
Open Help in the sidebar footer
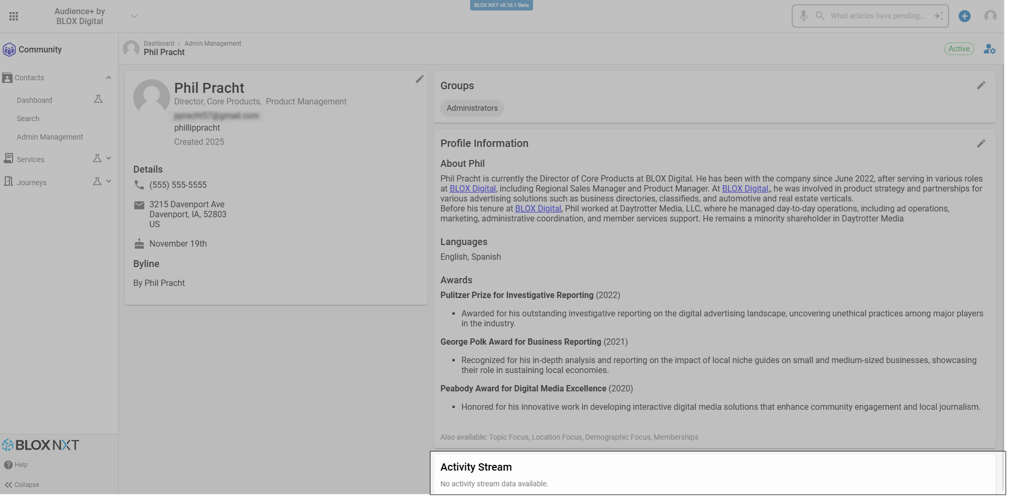(15, 465)
